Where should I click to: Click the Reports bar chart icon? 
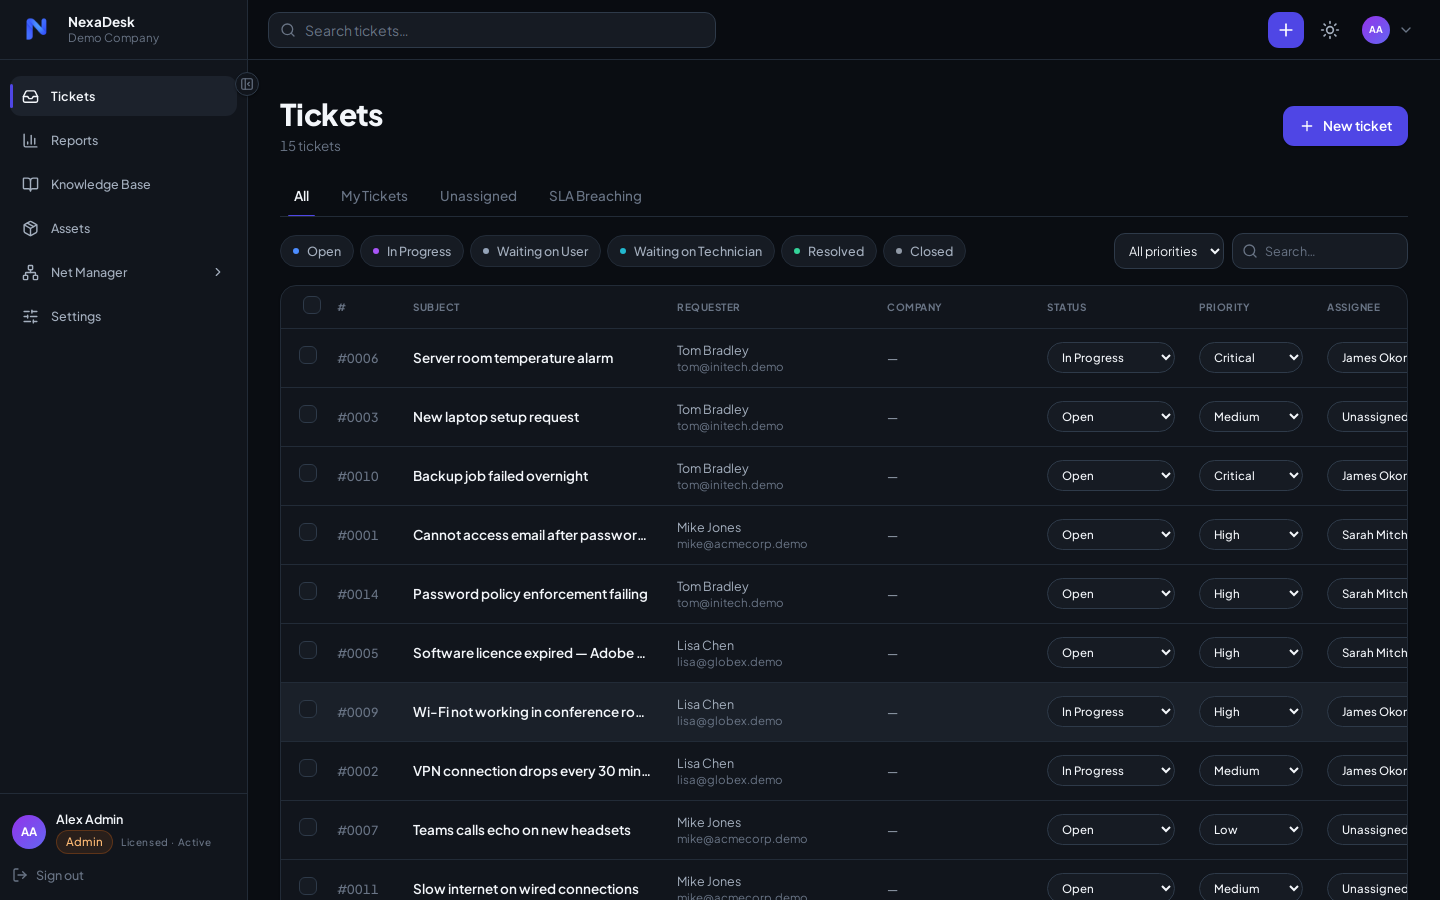pos(31,140)
